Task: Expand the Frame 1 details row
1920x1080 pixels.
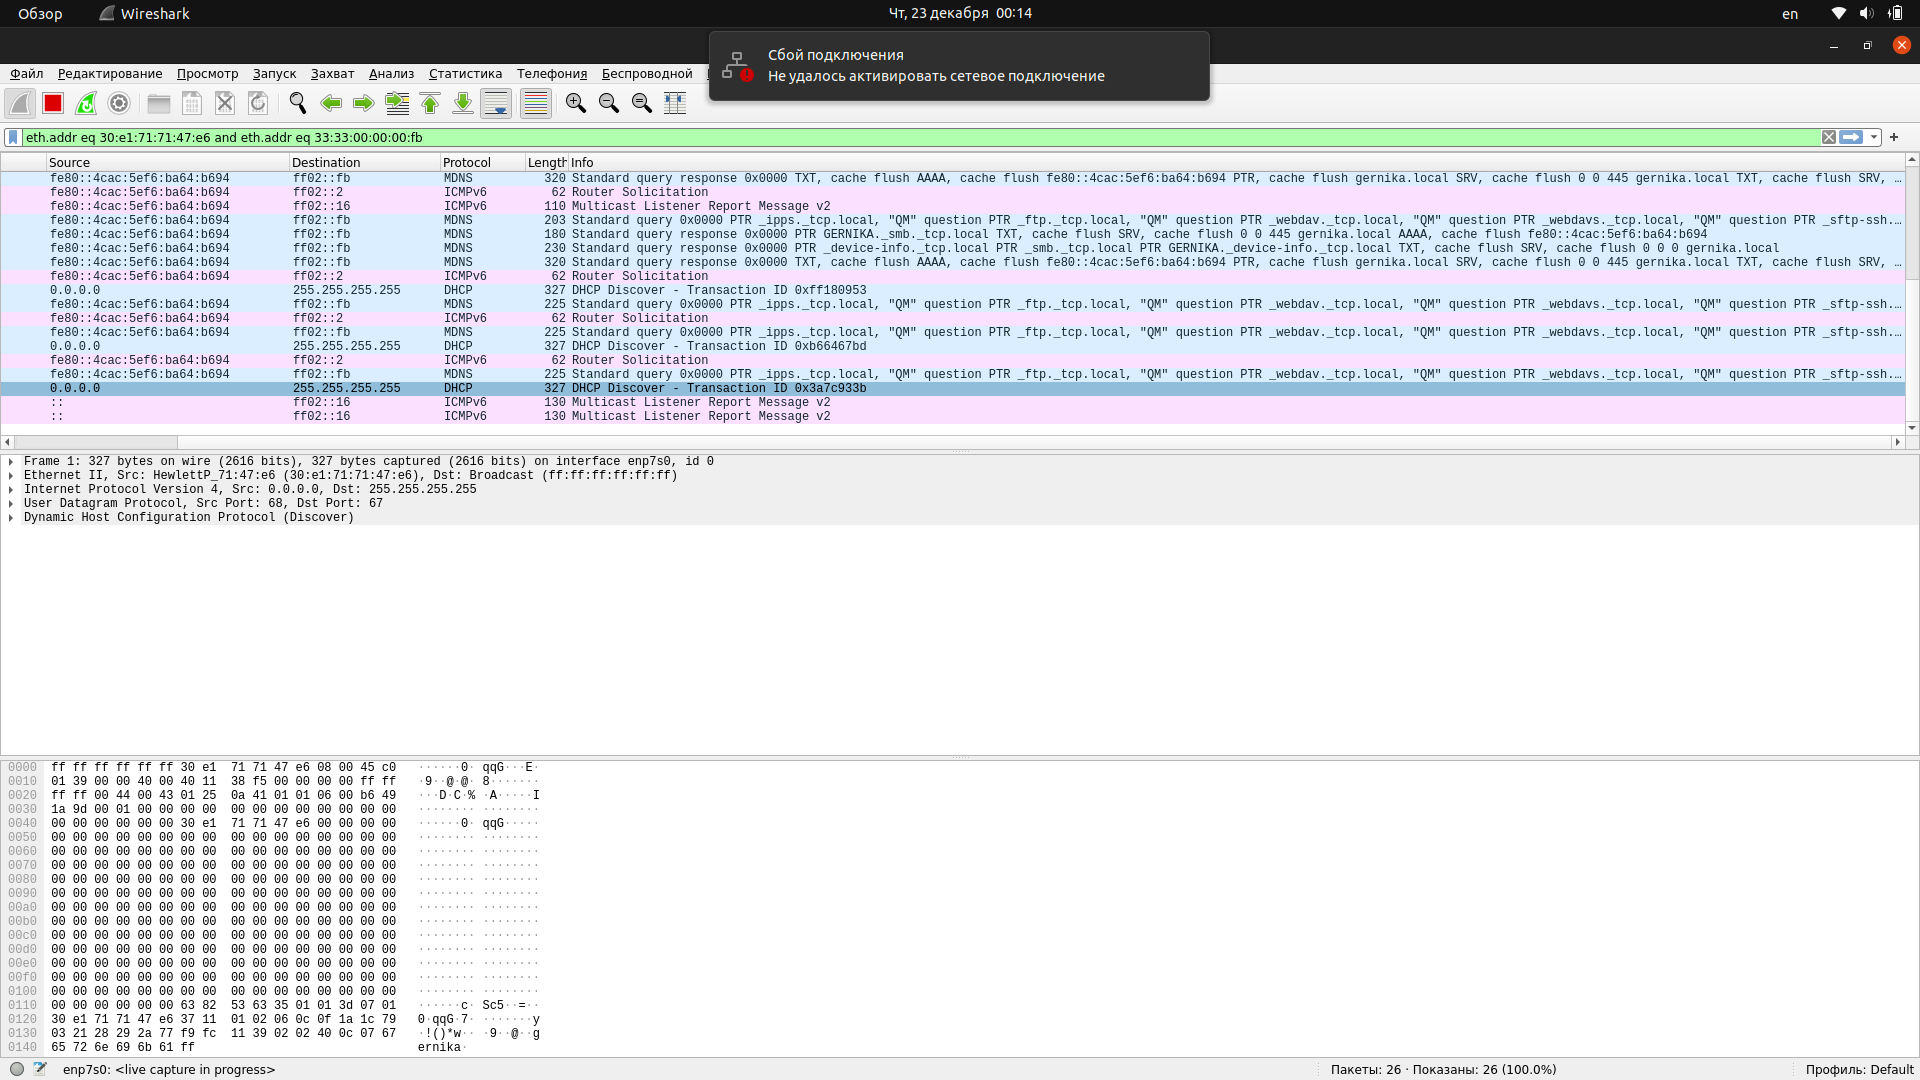Action: (11, 462)
